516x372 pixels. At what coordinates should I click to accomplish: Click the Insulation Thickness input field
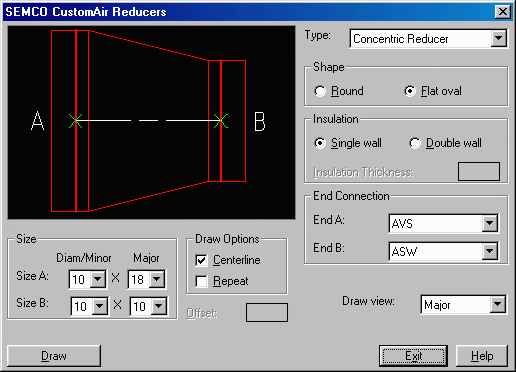click(x=479, y=171)
